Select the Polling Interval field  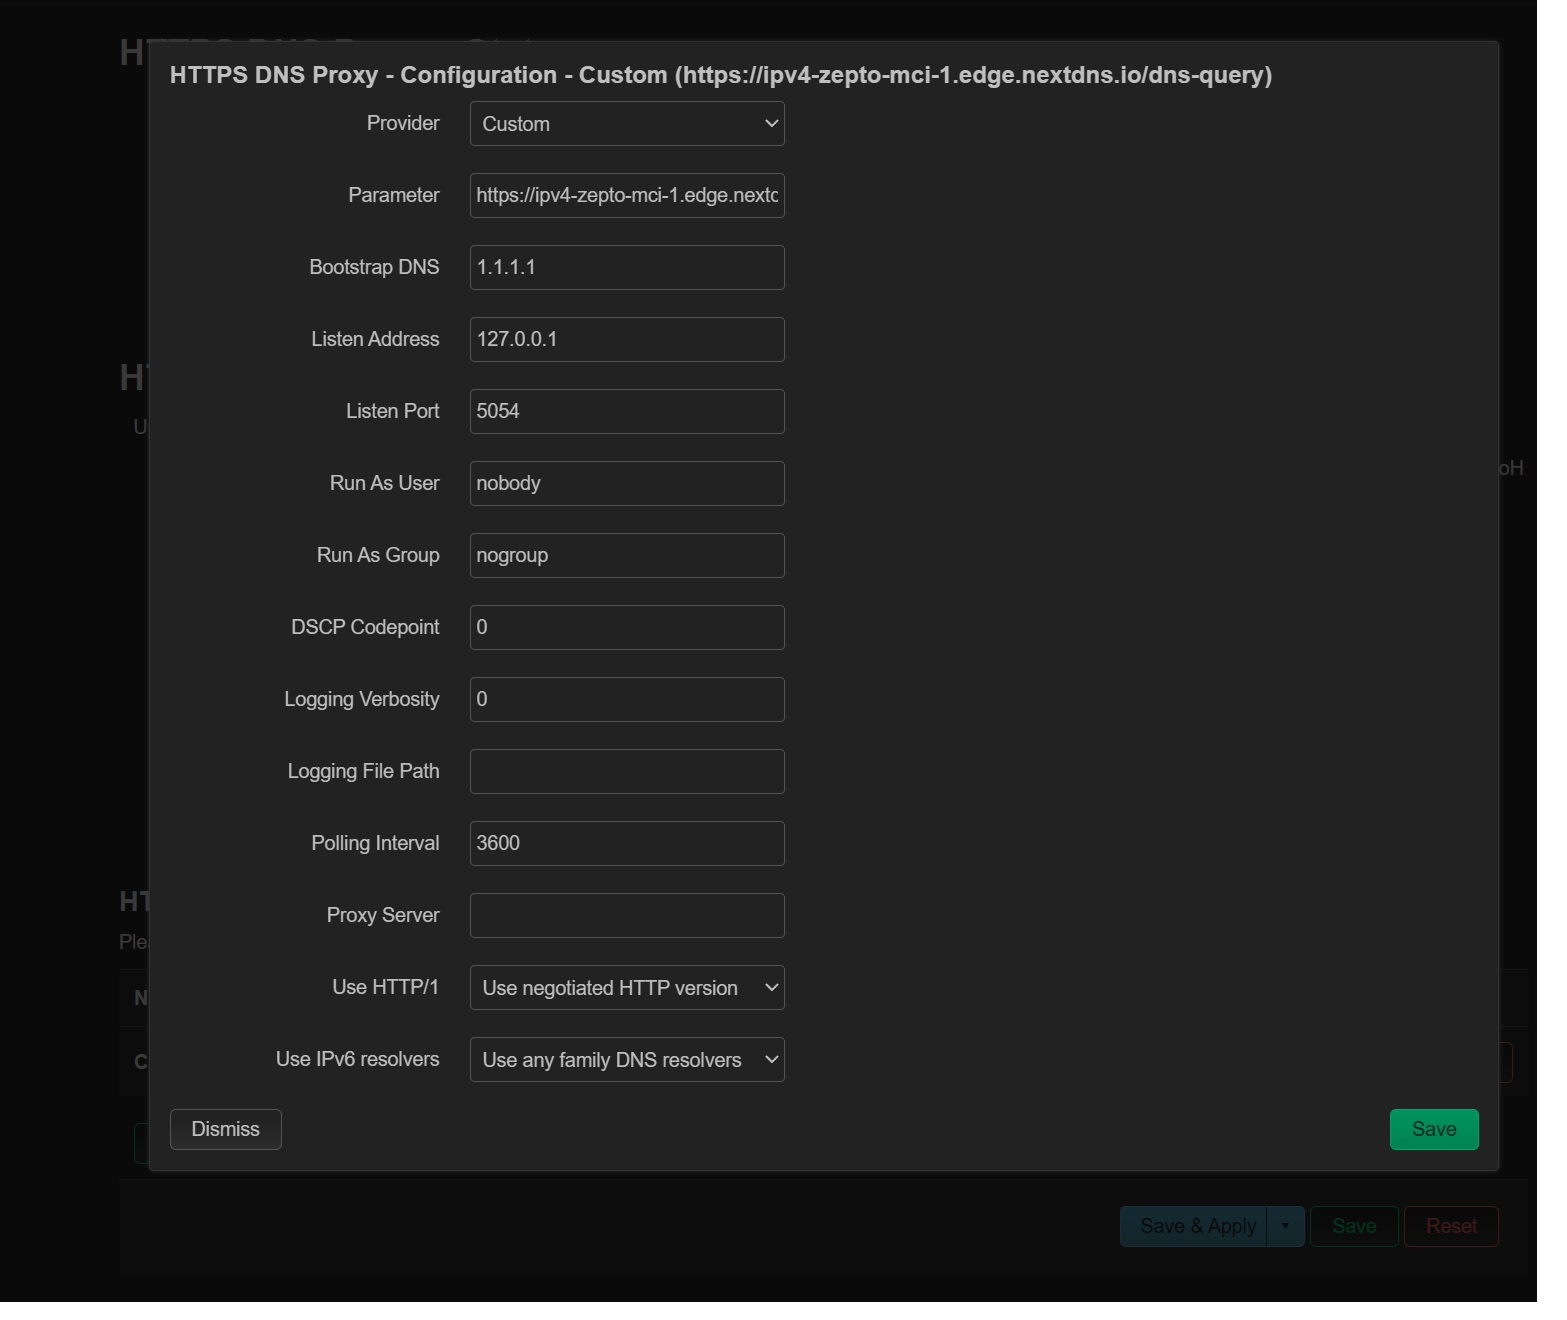[x=627, y=844]
